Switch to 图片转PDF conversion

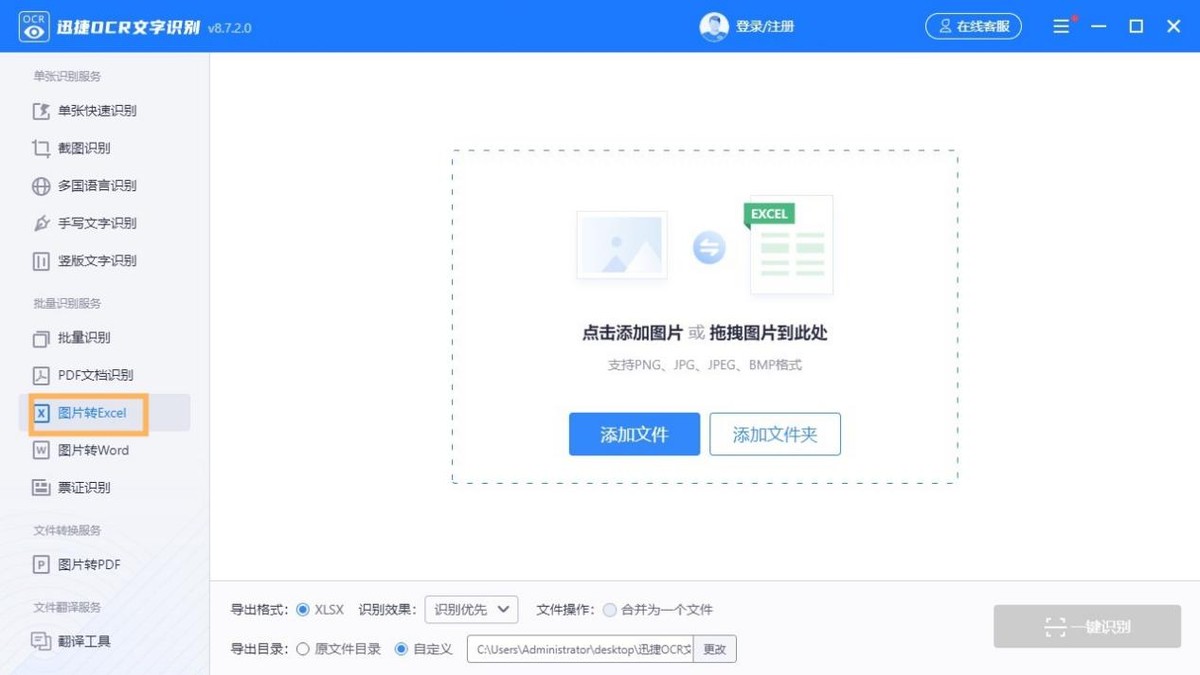pos(80,564)
